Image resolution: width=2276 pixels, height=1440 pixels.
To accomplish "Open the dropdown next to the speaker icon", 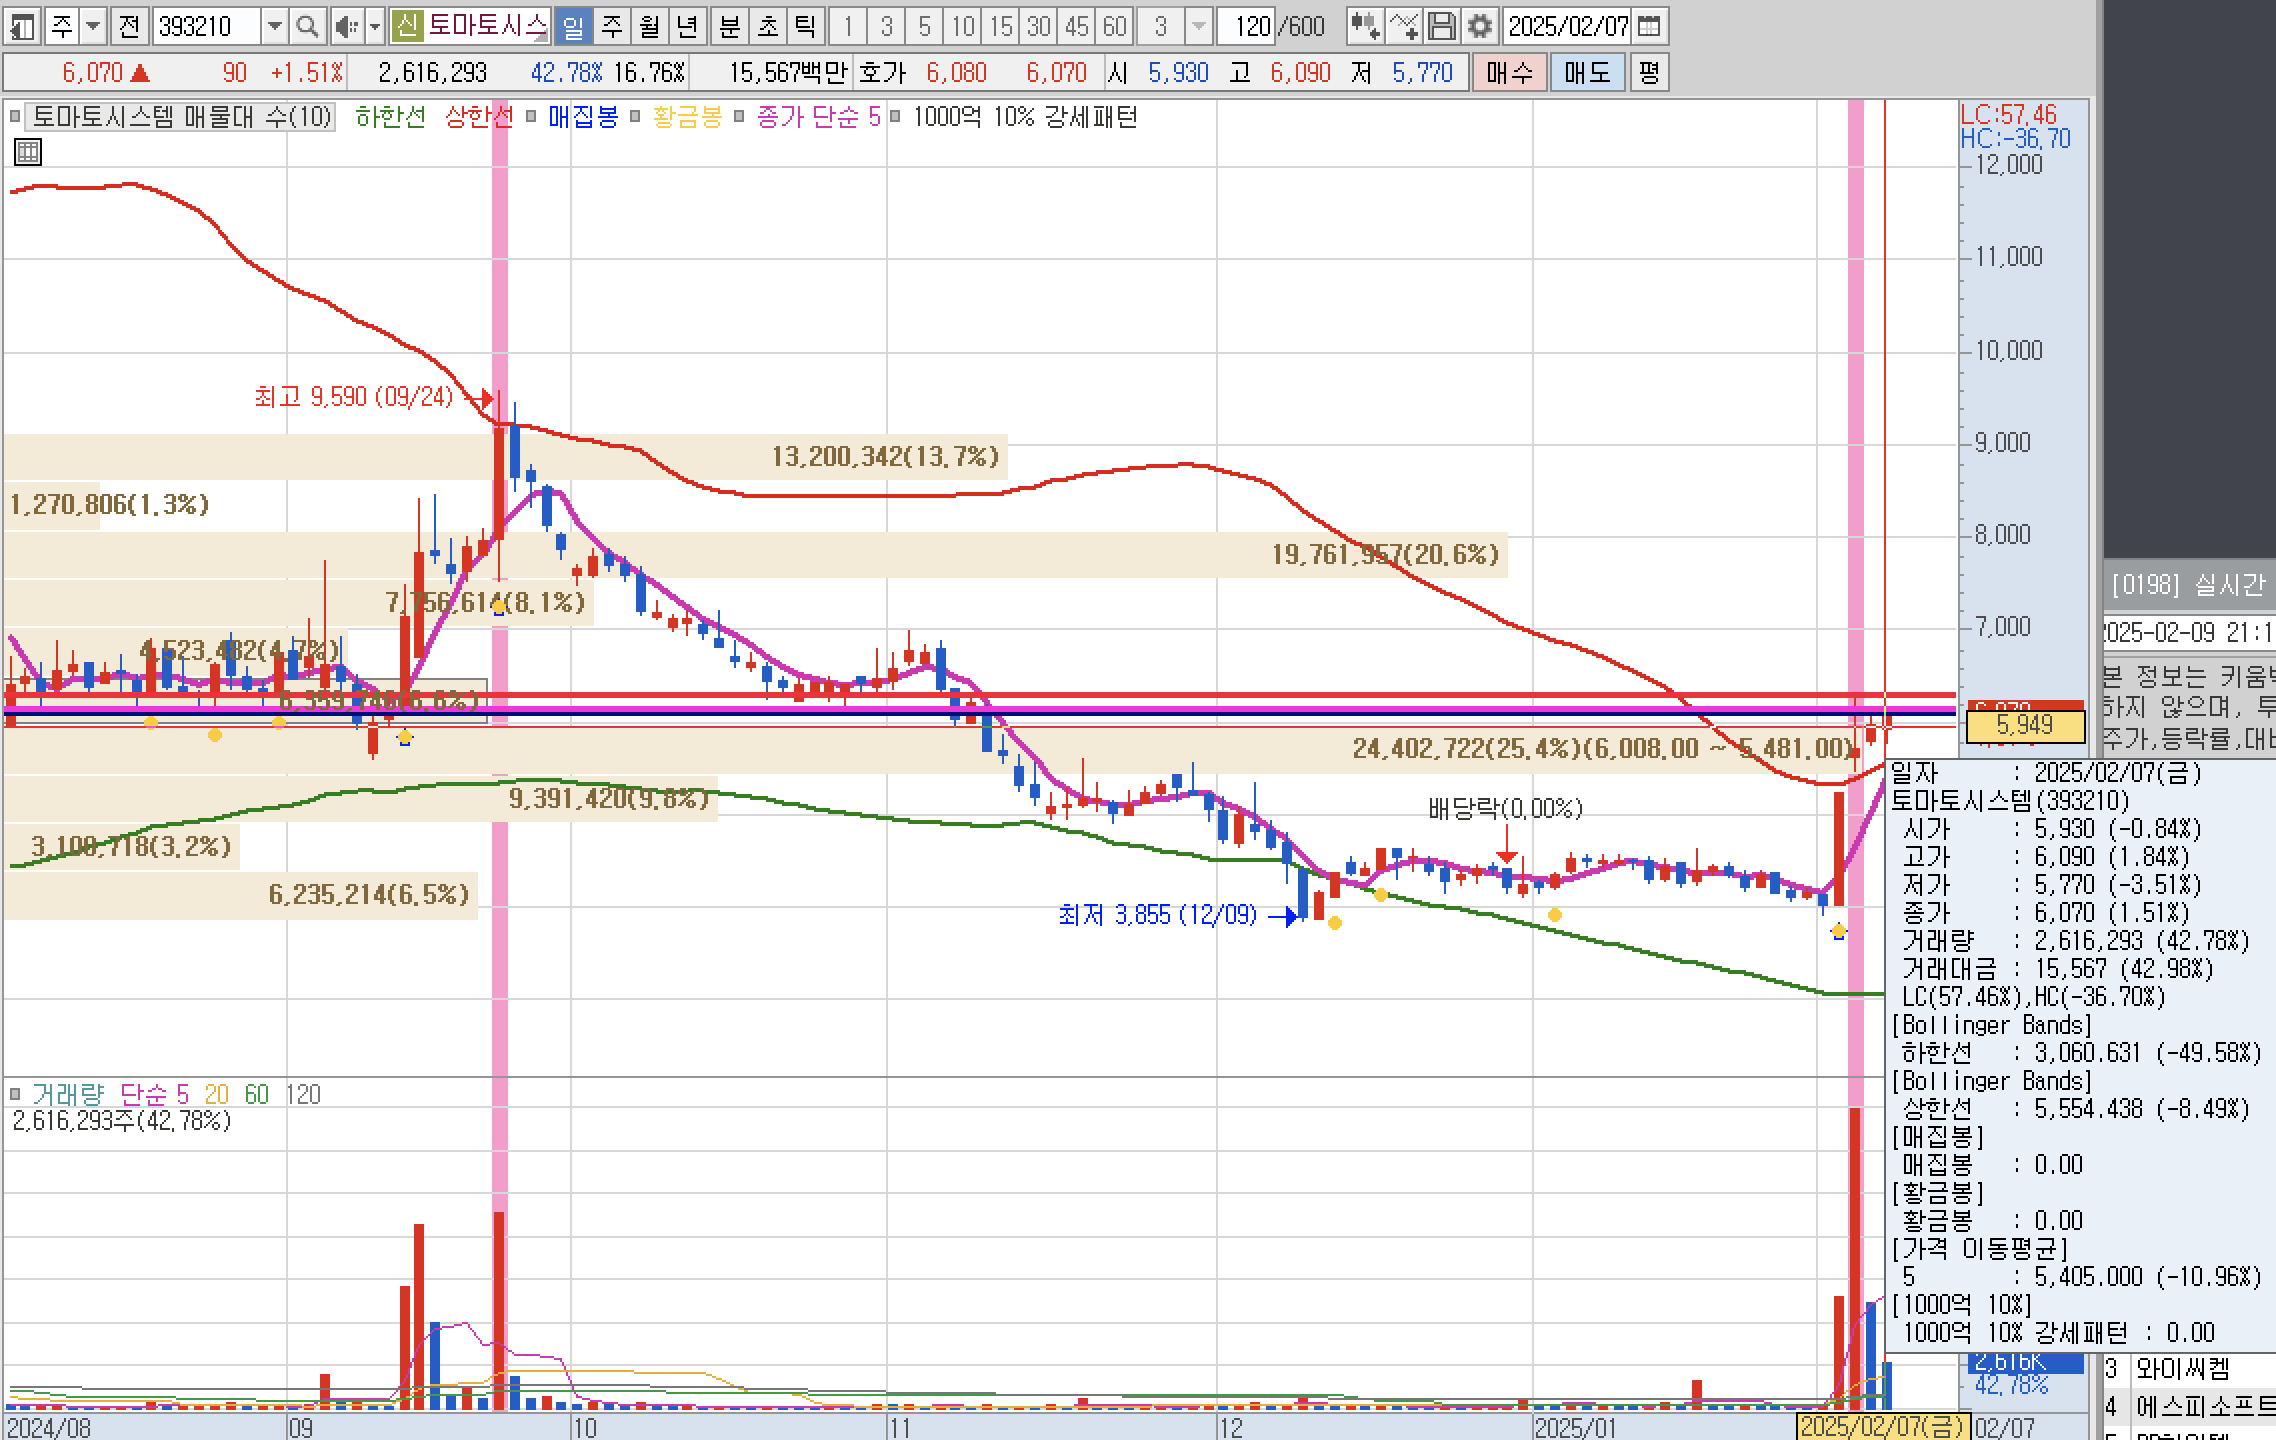I will 375,26.
